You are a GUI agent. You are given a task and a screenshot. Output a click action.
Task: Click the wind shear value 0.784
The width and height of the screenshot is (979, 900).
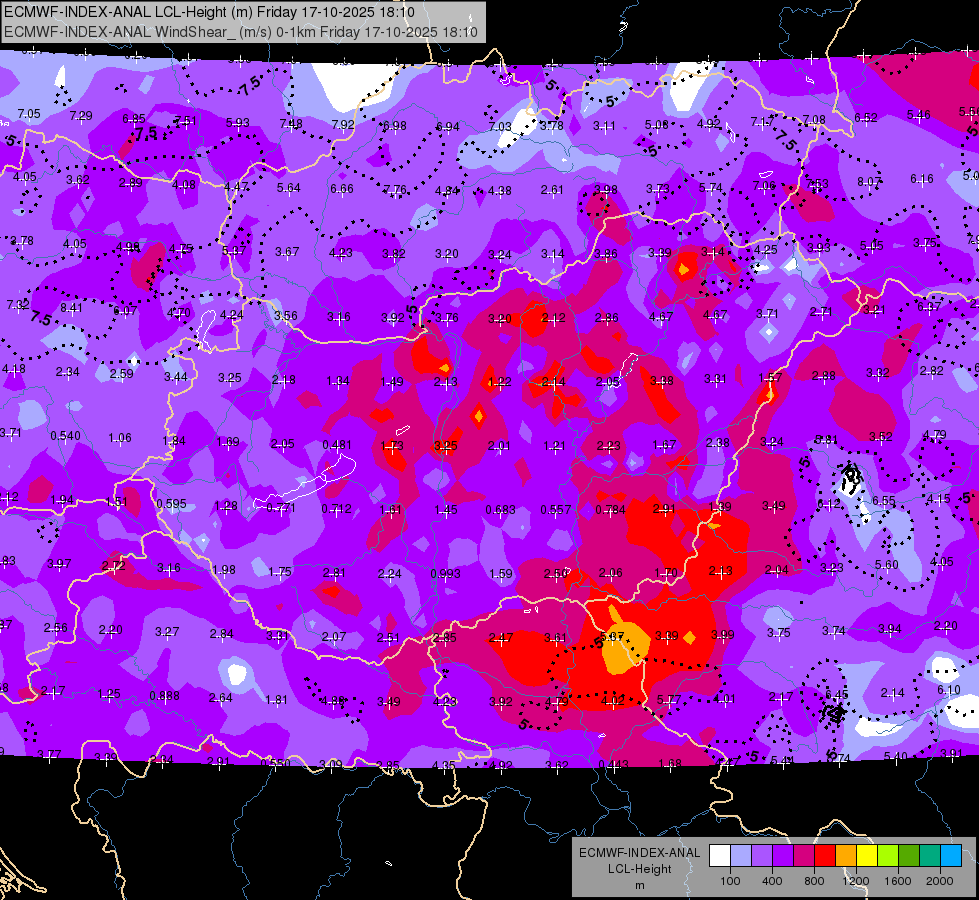tap(611, 510)
